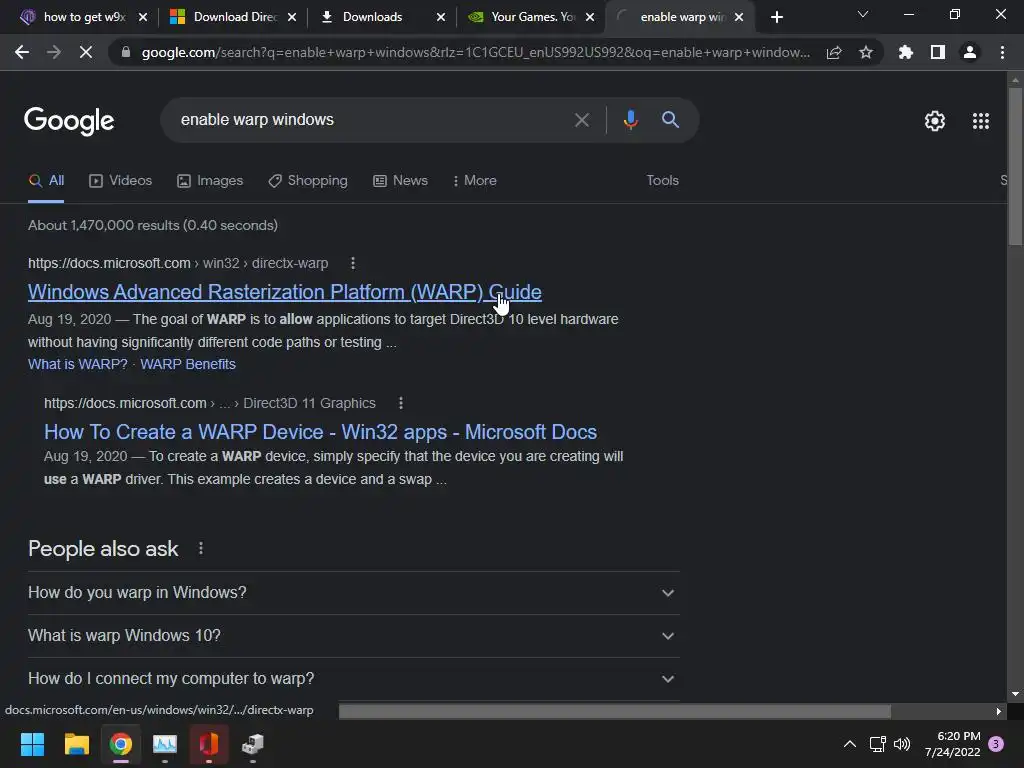
Task: Clear the search box with the X
Action: tap(582, 120)
